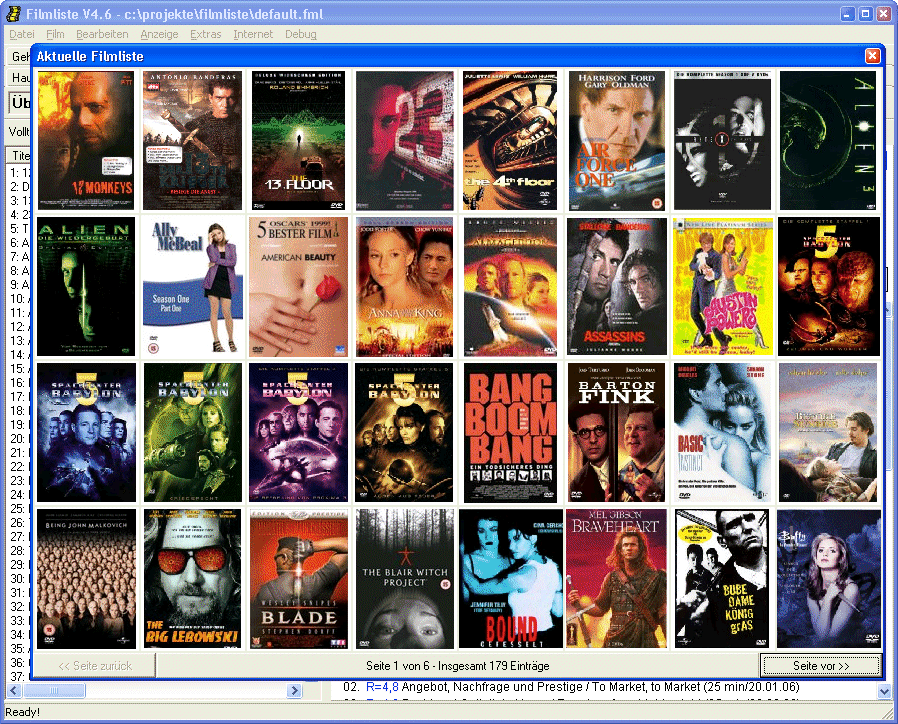Select the orange Babylon 5 season cover
Screen dimensions: 898x724
tap(829, 286)
